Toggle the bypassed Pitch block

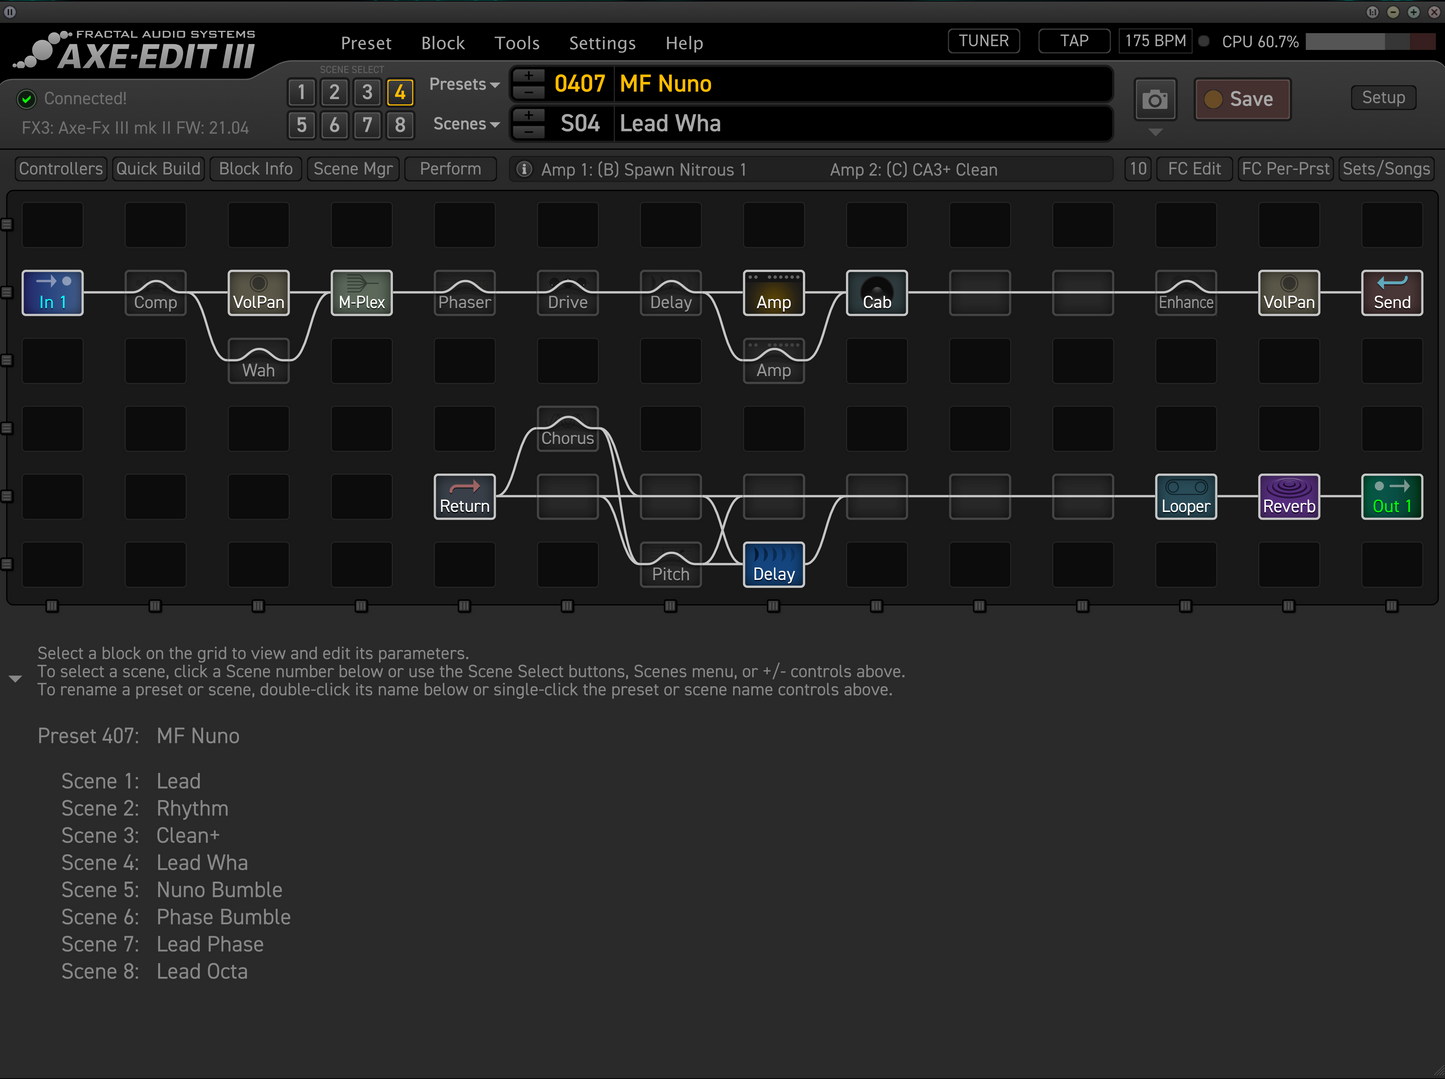pyautogui.click(x=670, y=565)
